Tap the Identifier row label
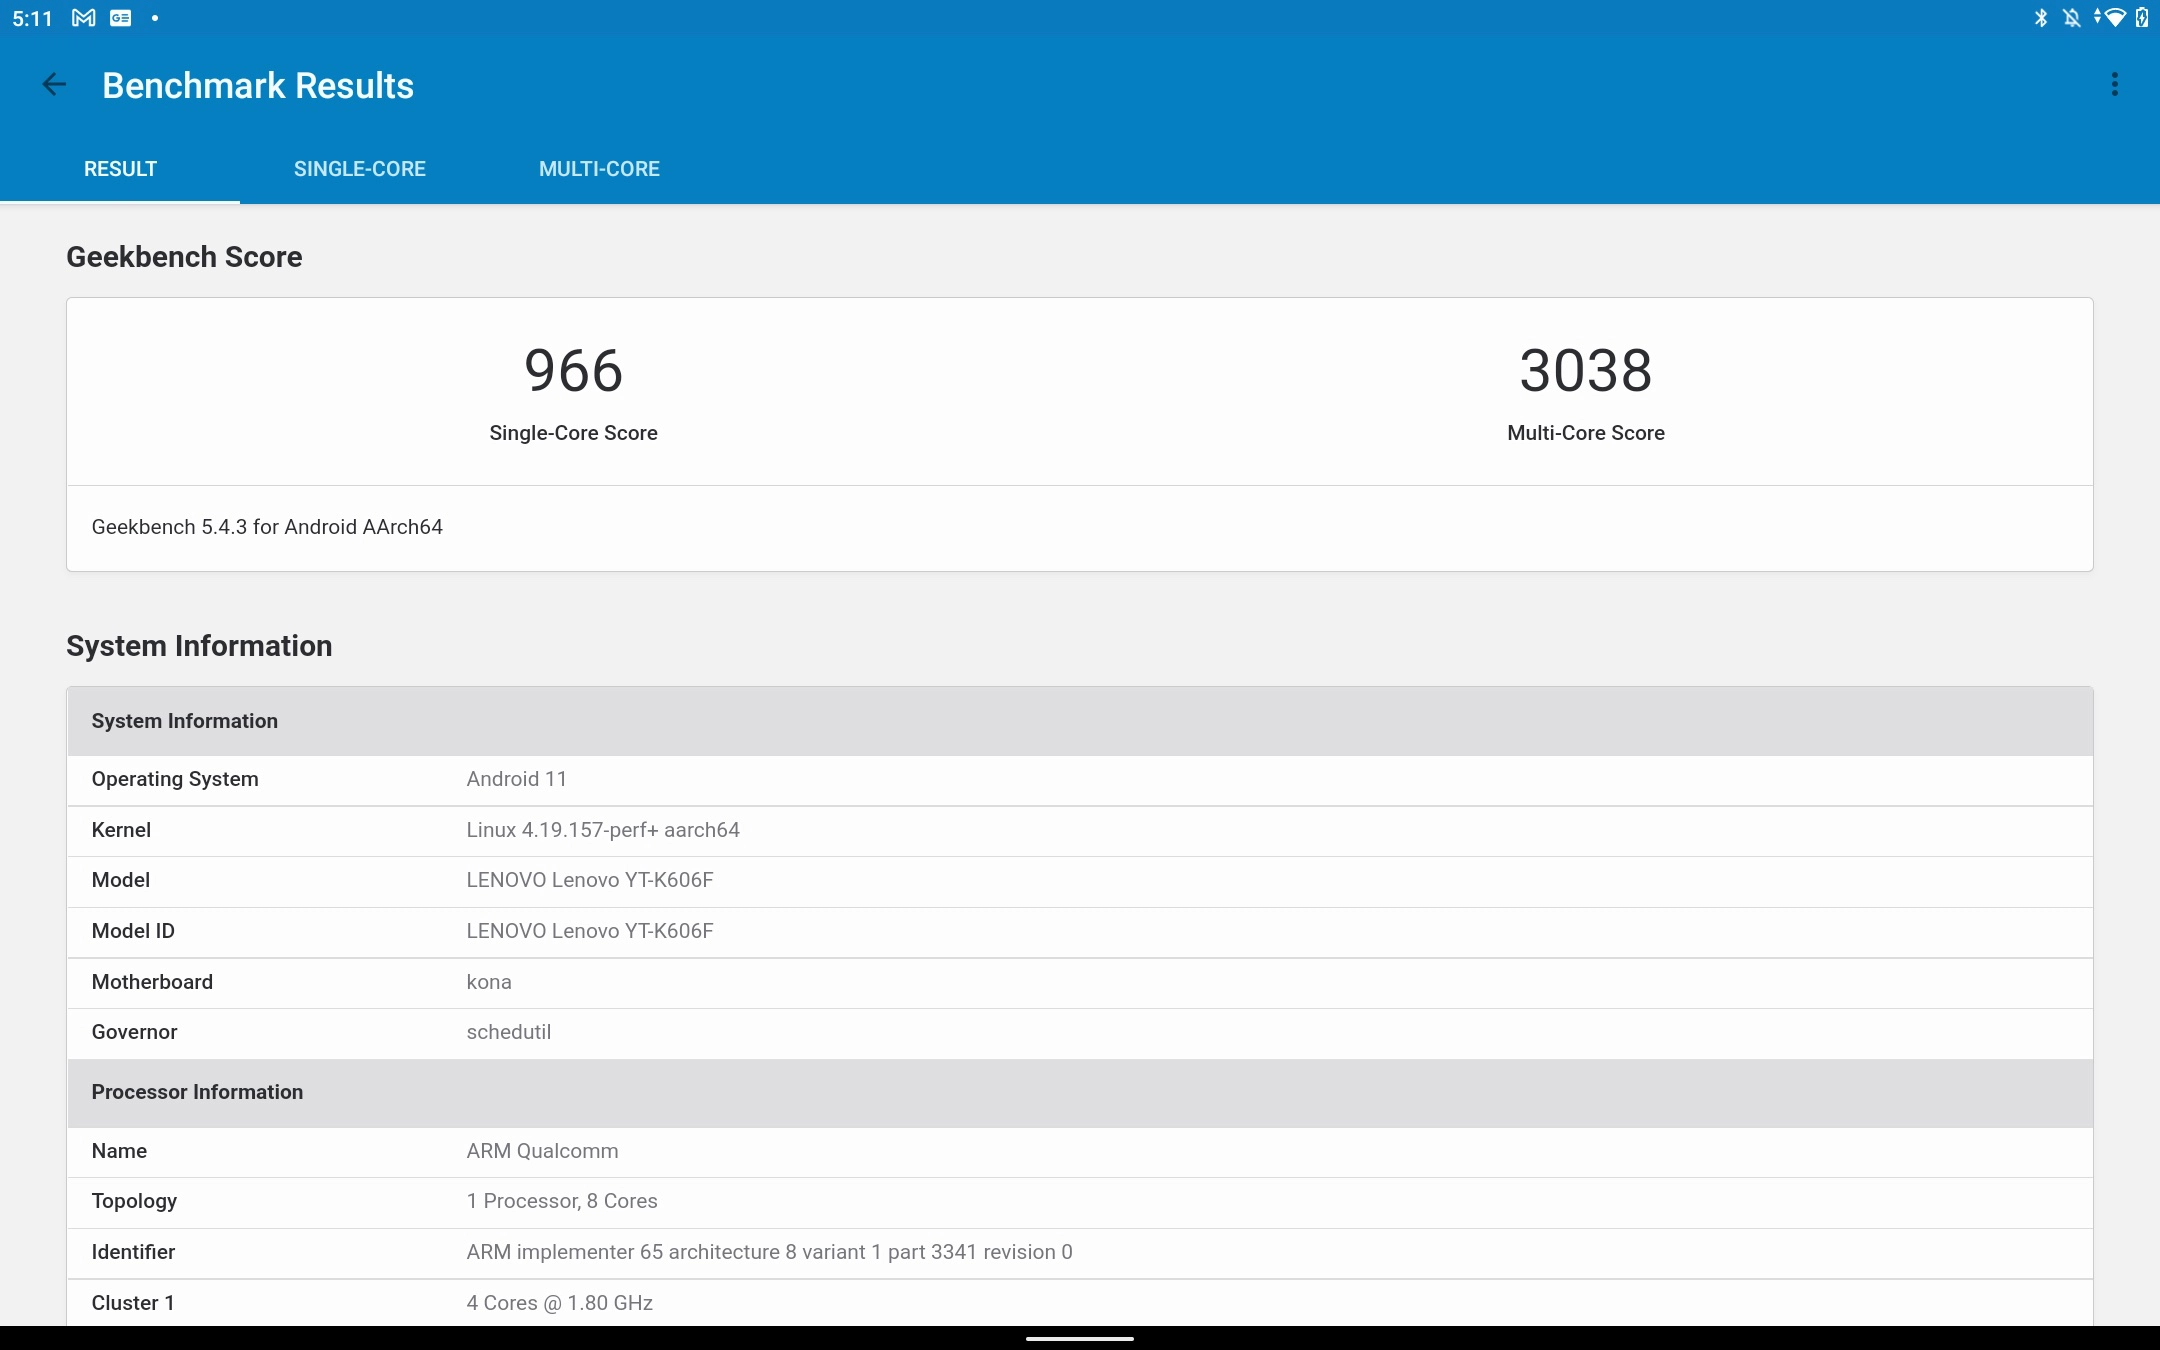 pos(133,1252)
